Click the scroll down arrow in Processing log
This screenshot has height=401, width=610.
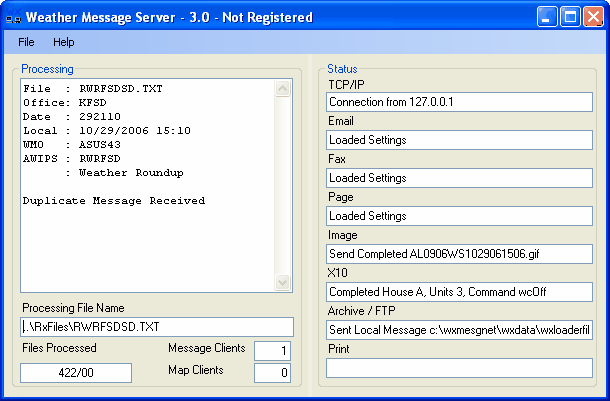(x=283, y=283)
